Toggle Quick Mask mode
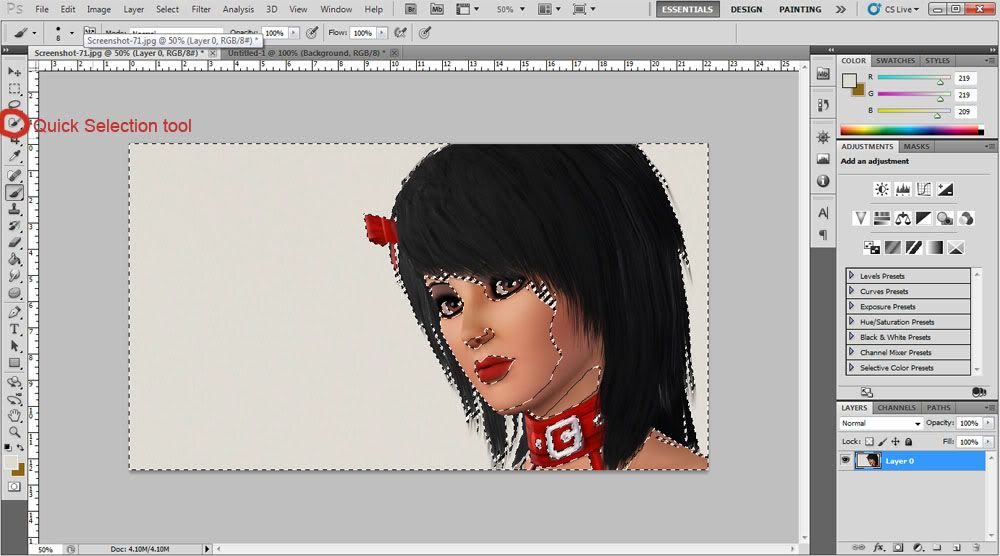This screenshot has width=1000, height=556. coord(14,486)
